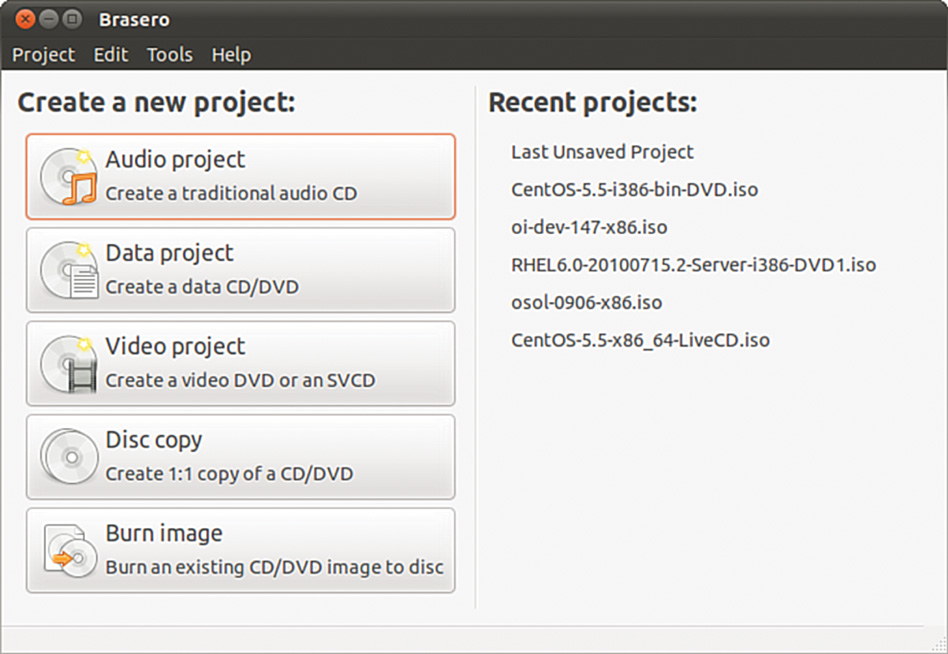948x654 pixels.
Task: Click the window resize grip corner
Action: pos(938,644)
